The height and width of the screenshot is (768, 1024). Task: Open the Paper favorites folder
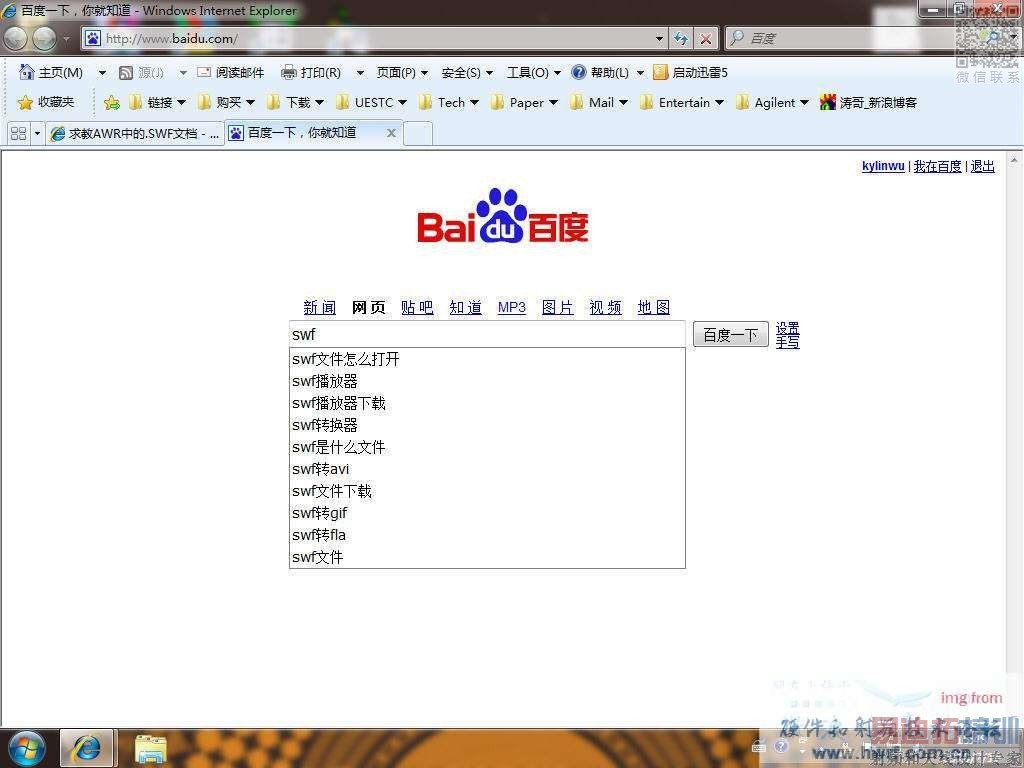point(524,103)
